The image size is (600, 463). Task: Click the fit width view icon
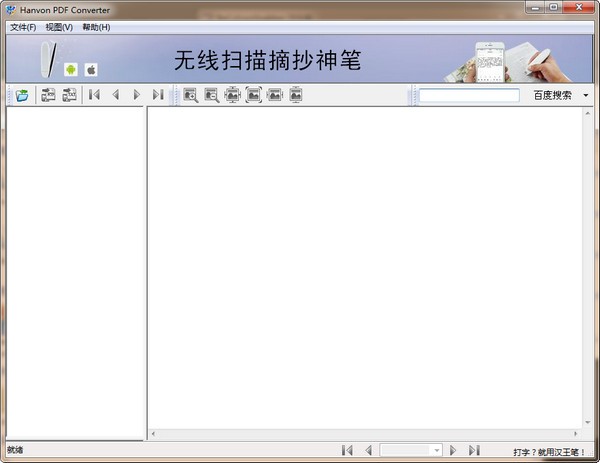(x=275, y=95)
